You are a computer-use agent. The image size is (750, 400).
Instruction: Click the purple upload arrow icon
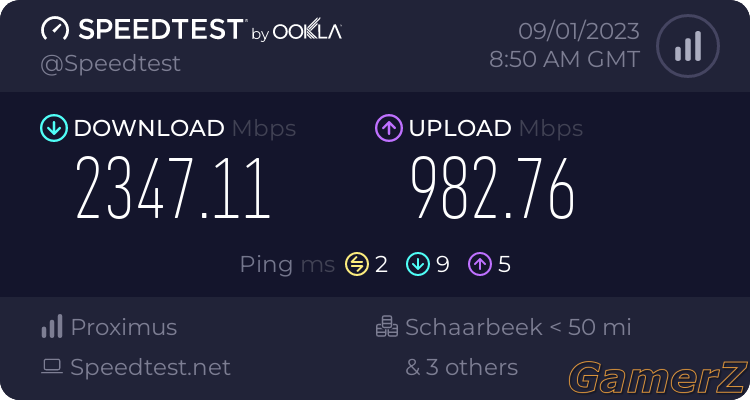pyautogui.click(x=389, y=128)
